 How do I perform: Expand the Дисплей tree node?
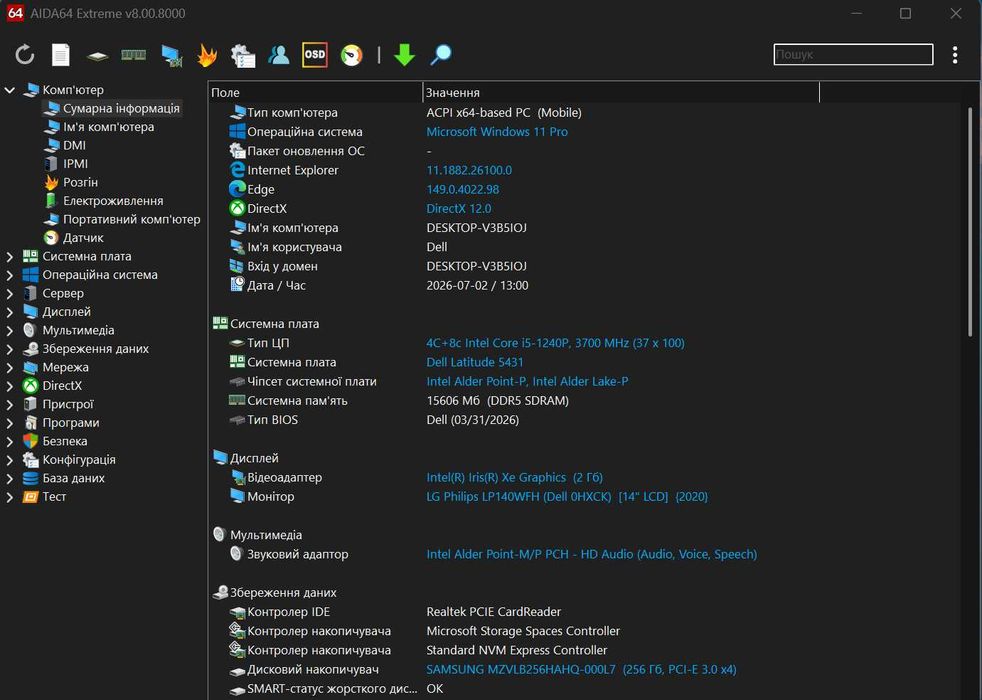(9, 312)
